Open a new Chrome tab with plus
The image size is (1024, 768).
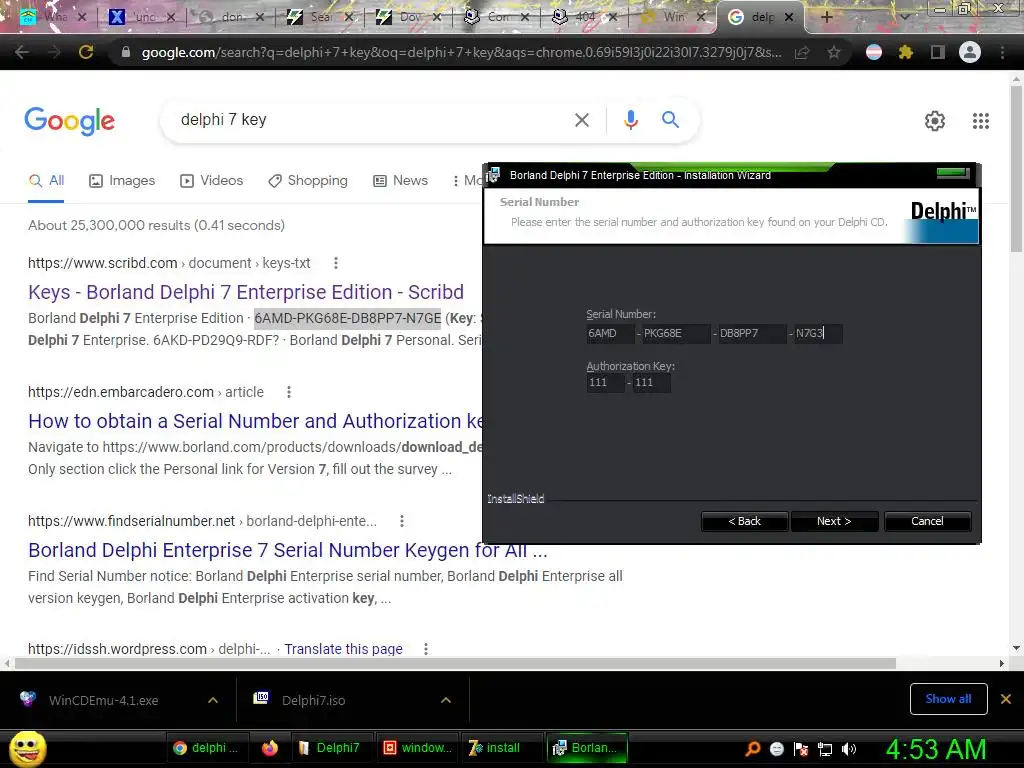point(826,17)
